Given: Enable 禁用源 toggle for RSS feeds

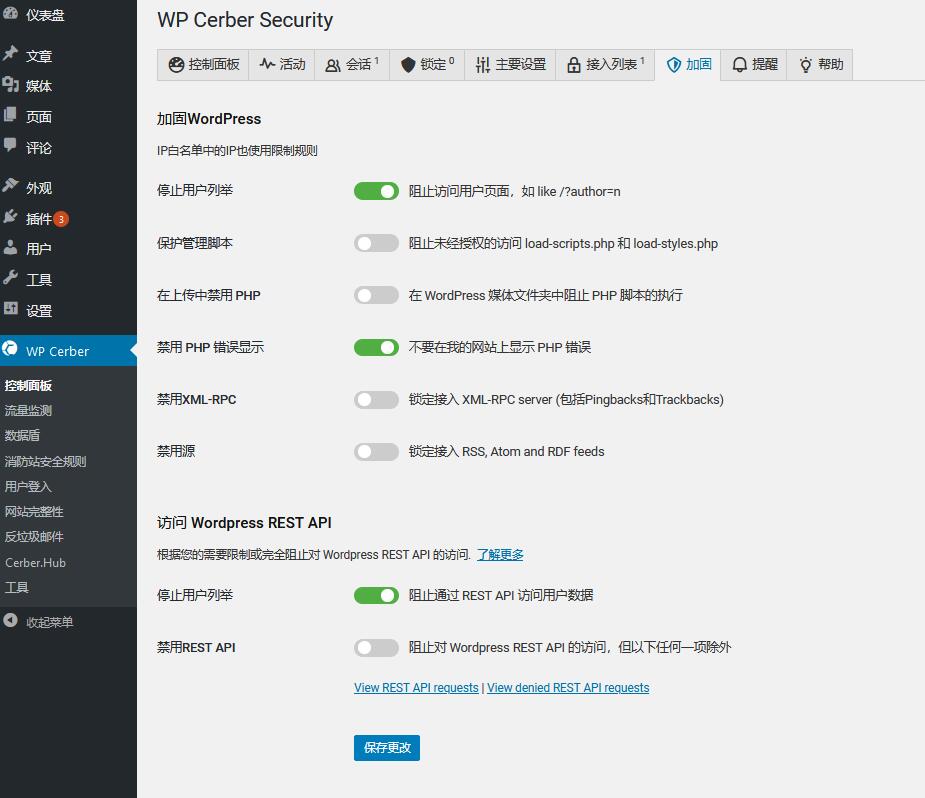Looking at the screenshot, I should [x=376, y=451].
